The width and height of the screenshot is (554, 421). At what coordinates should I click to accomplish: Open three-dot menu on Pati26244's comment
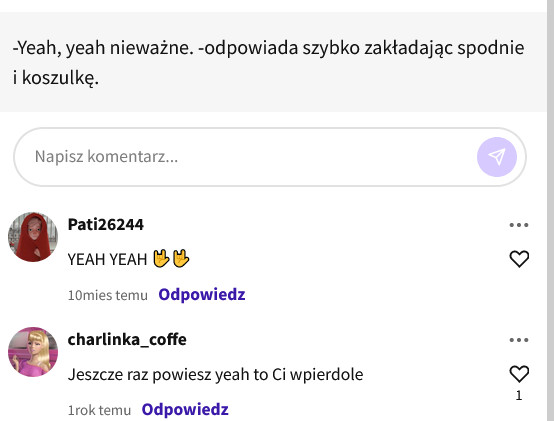519,225
